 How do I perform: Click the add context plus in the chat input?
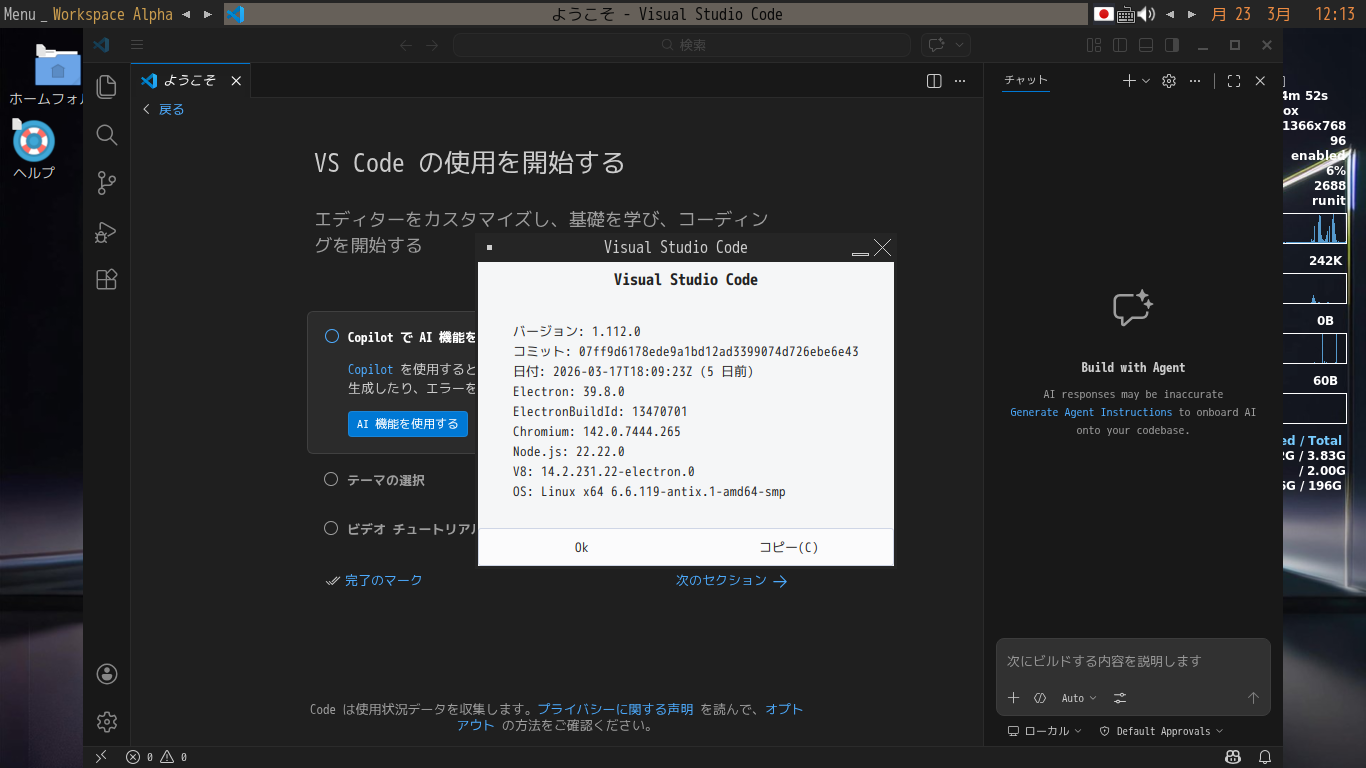coord(1013,698)
